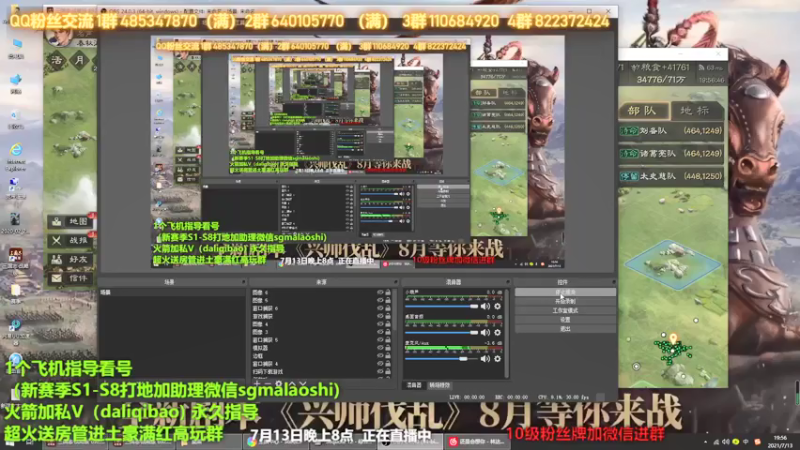Toggle eye icon of the 模拟器 source
The height and width of the screenshot is (450, 800).
[x=380, y=348]
